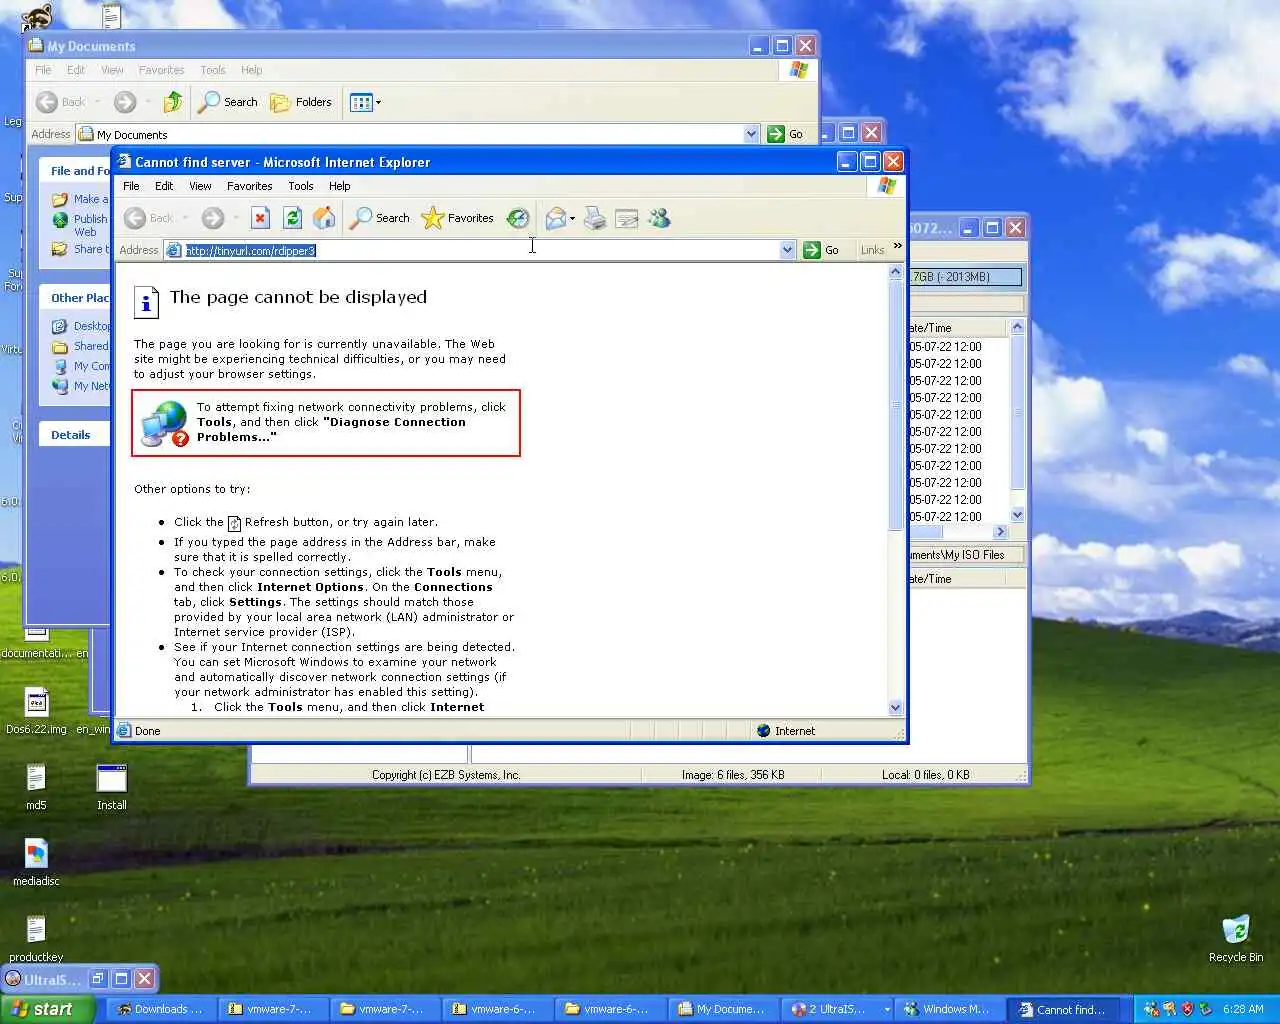Click Back button in My Documents window
The image size is (1280, 1024).
[61, 102]
